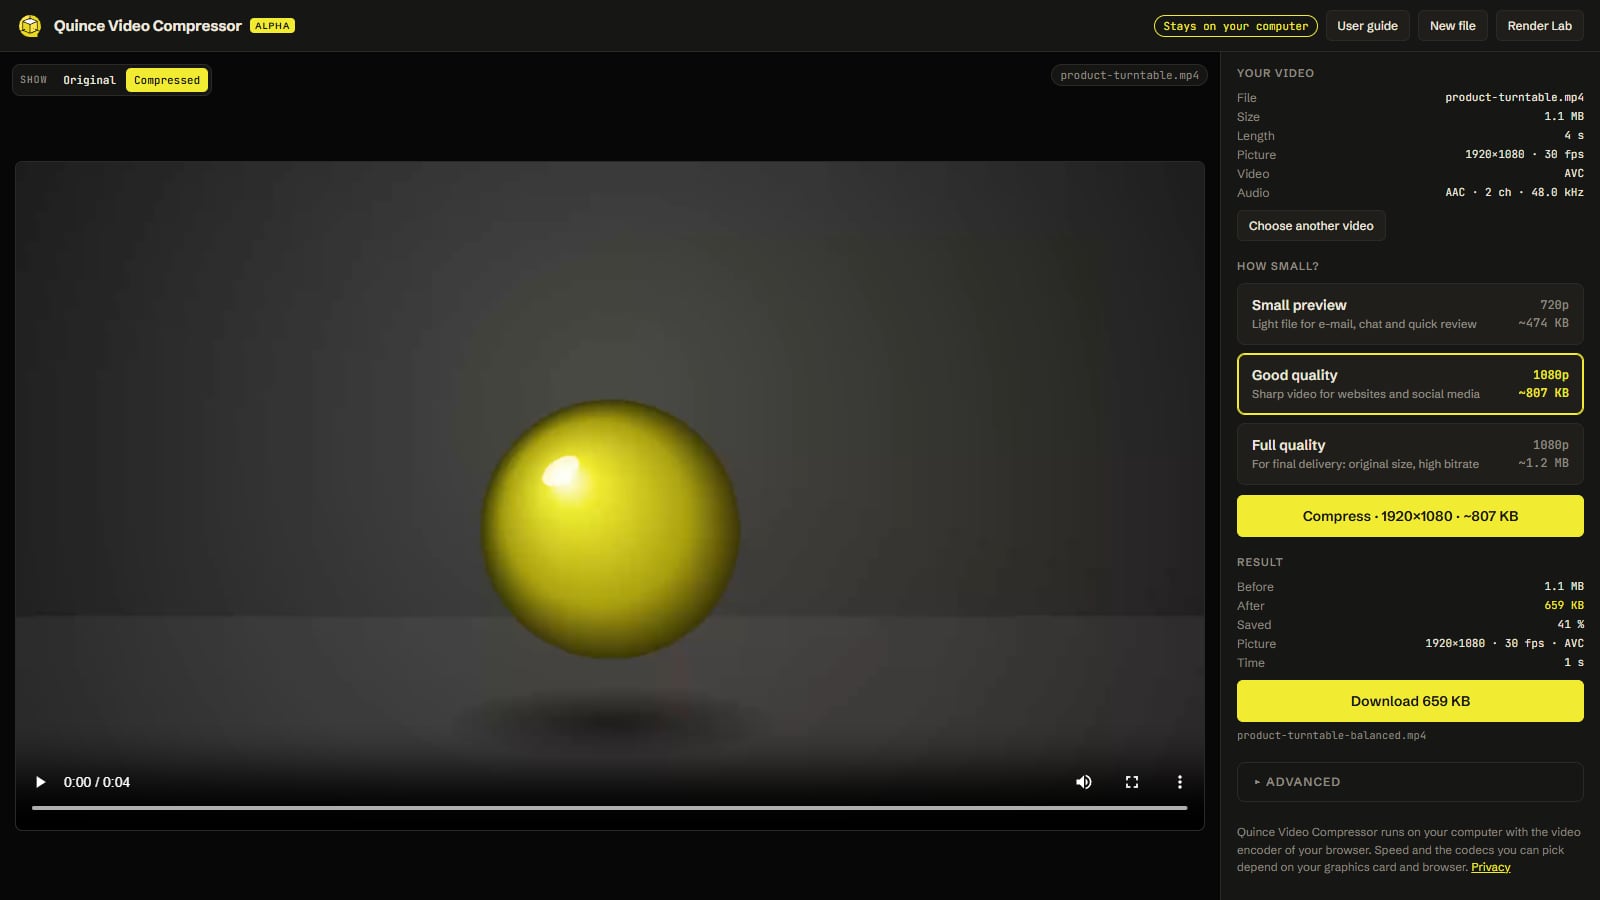Click the Quince cube logo icon
This screenshot has width=1600, height=900.
[30, 26]
